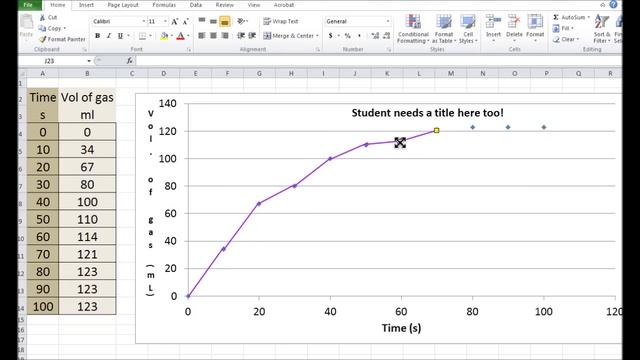Switch to the Data tab

[196, 5]
